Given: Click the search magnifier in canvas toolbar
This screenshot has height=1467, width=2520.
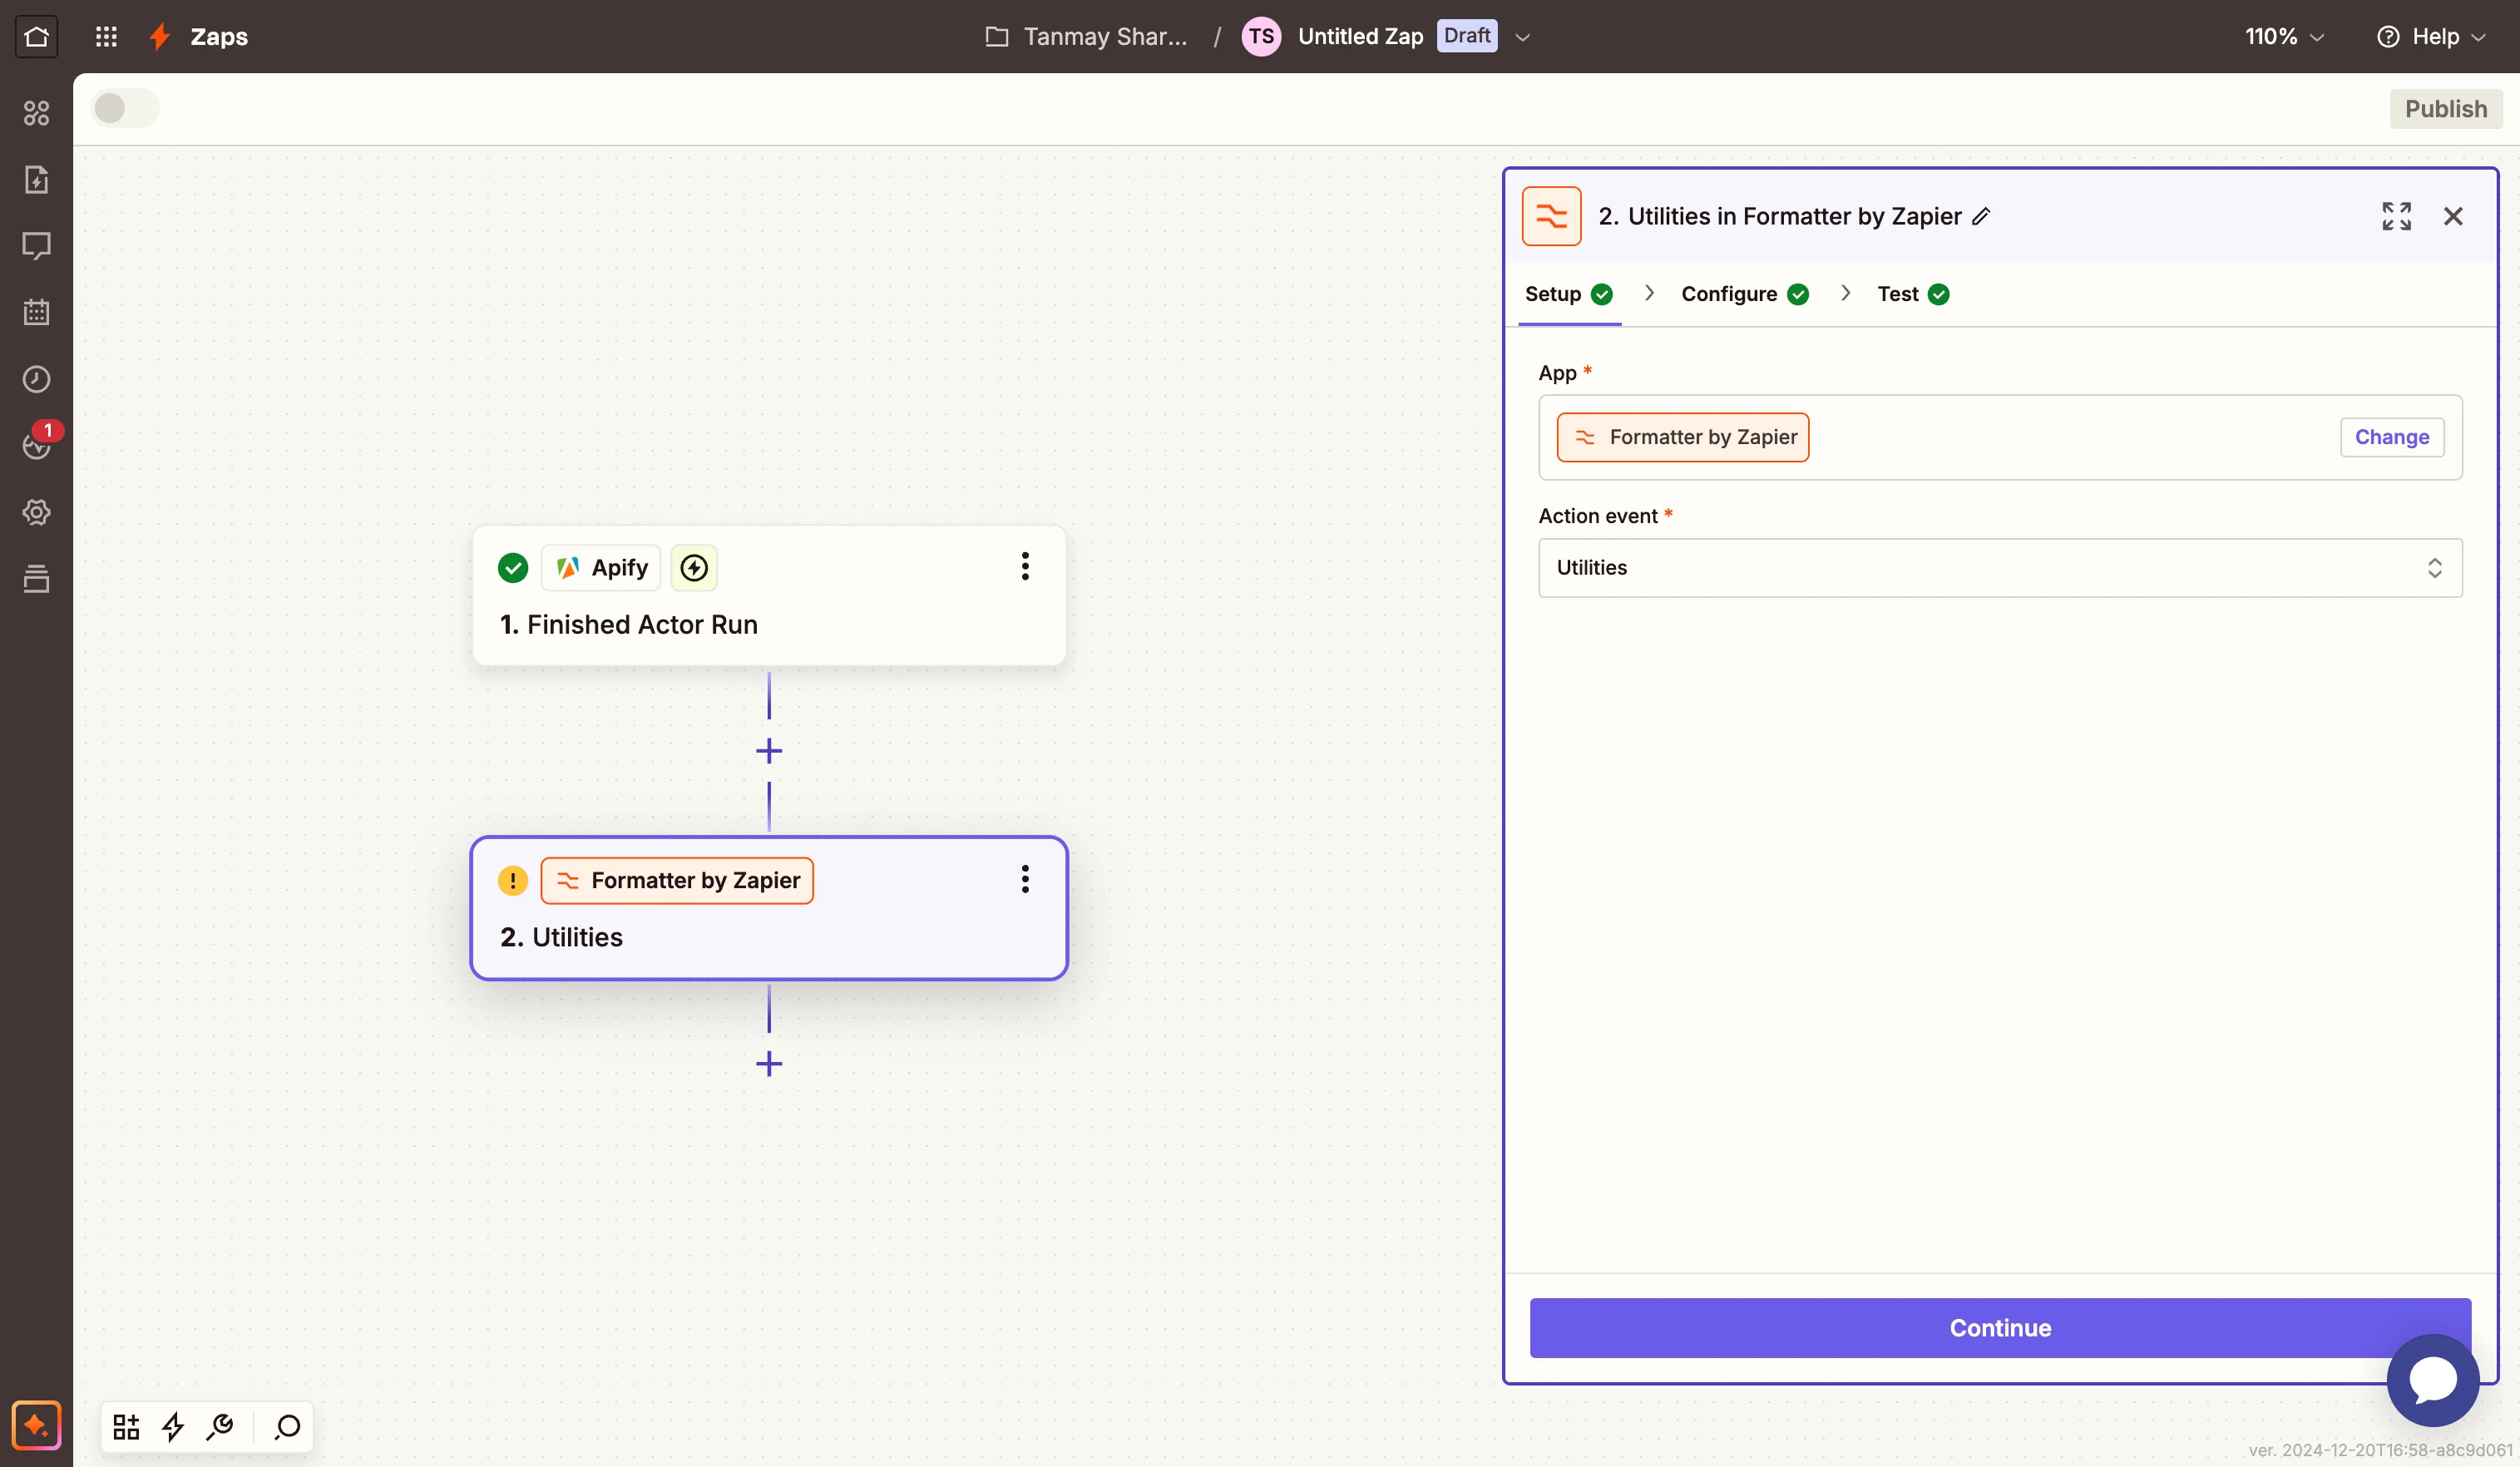Looking at the screenshot, I should click(287, 1426).
